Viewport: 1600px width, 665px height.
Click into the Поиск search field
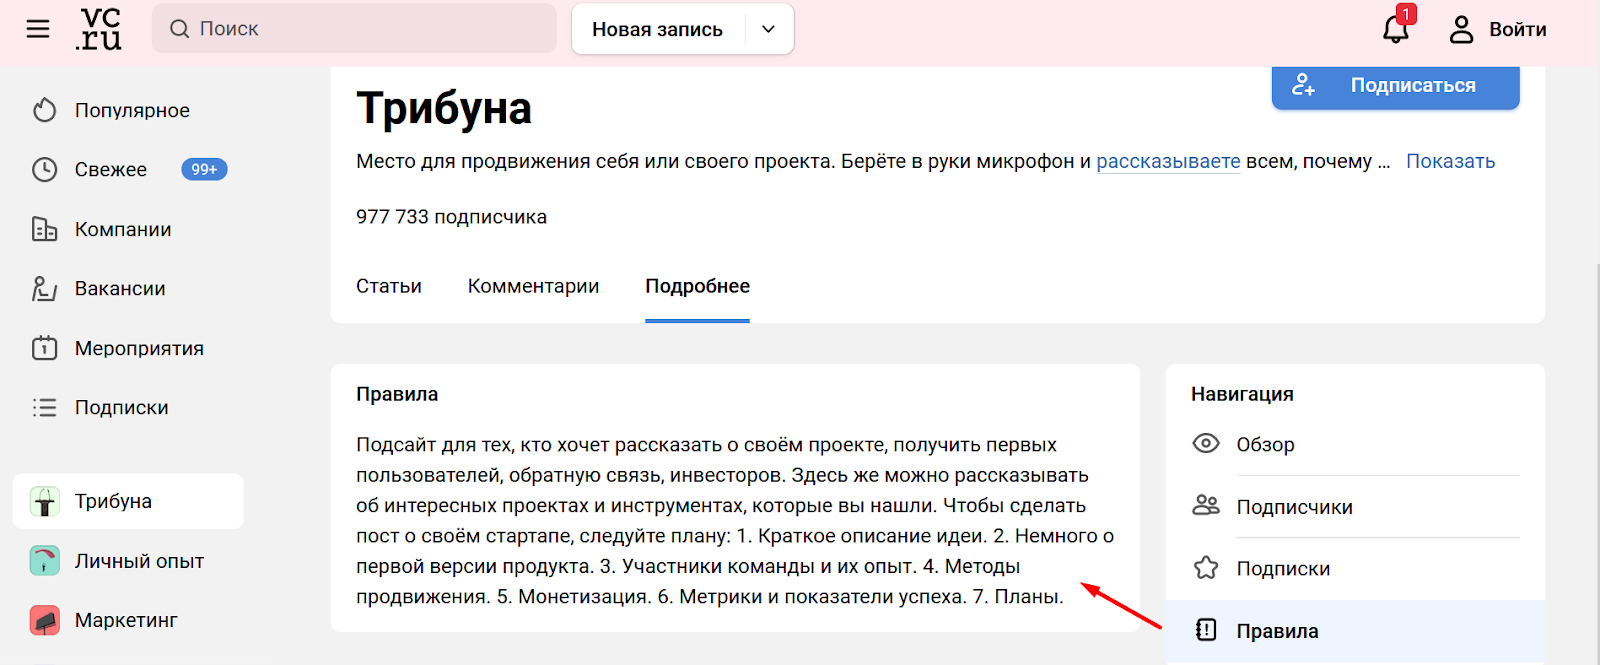[354, 29]
